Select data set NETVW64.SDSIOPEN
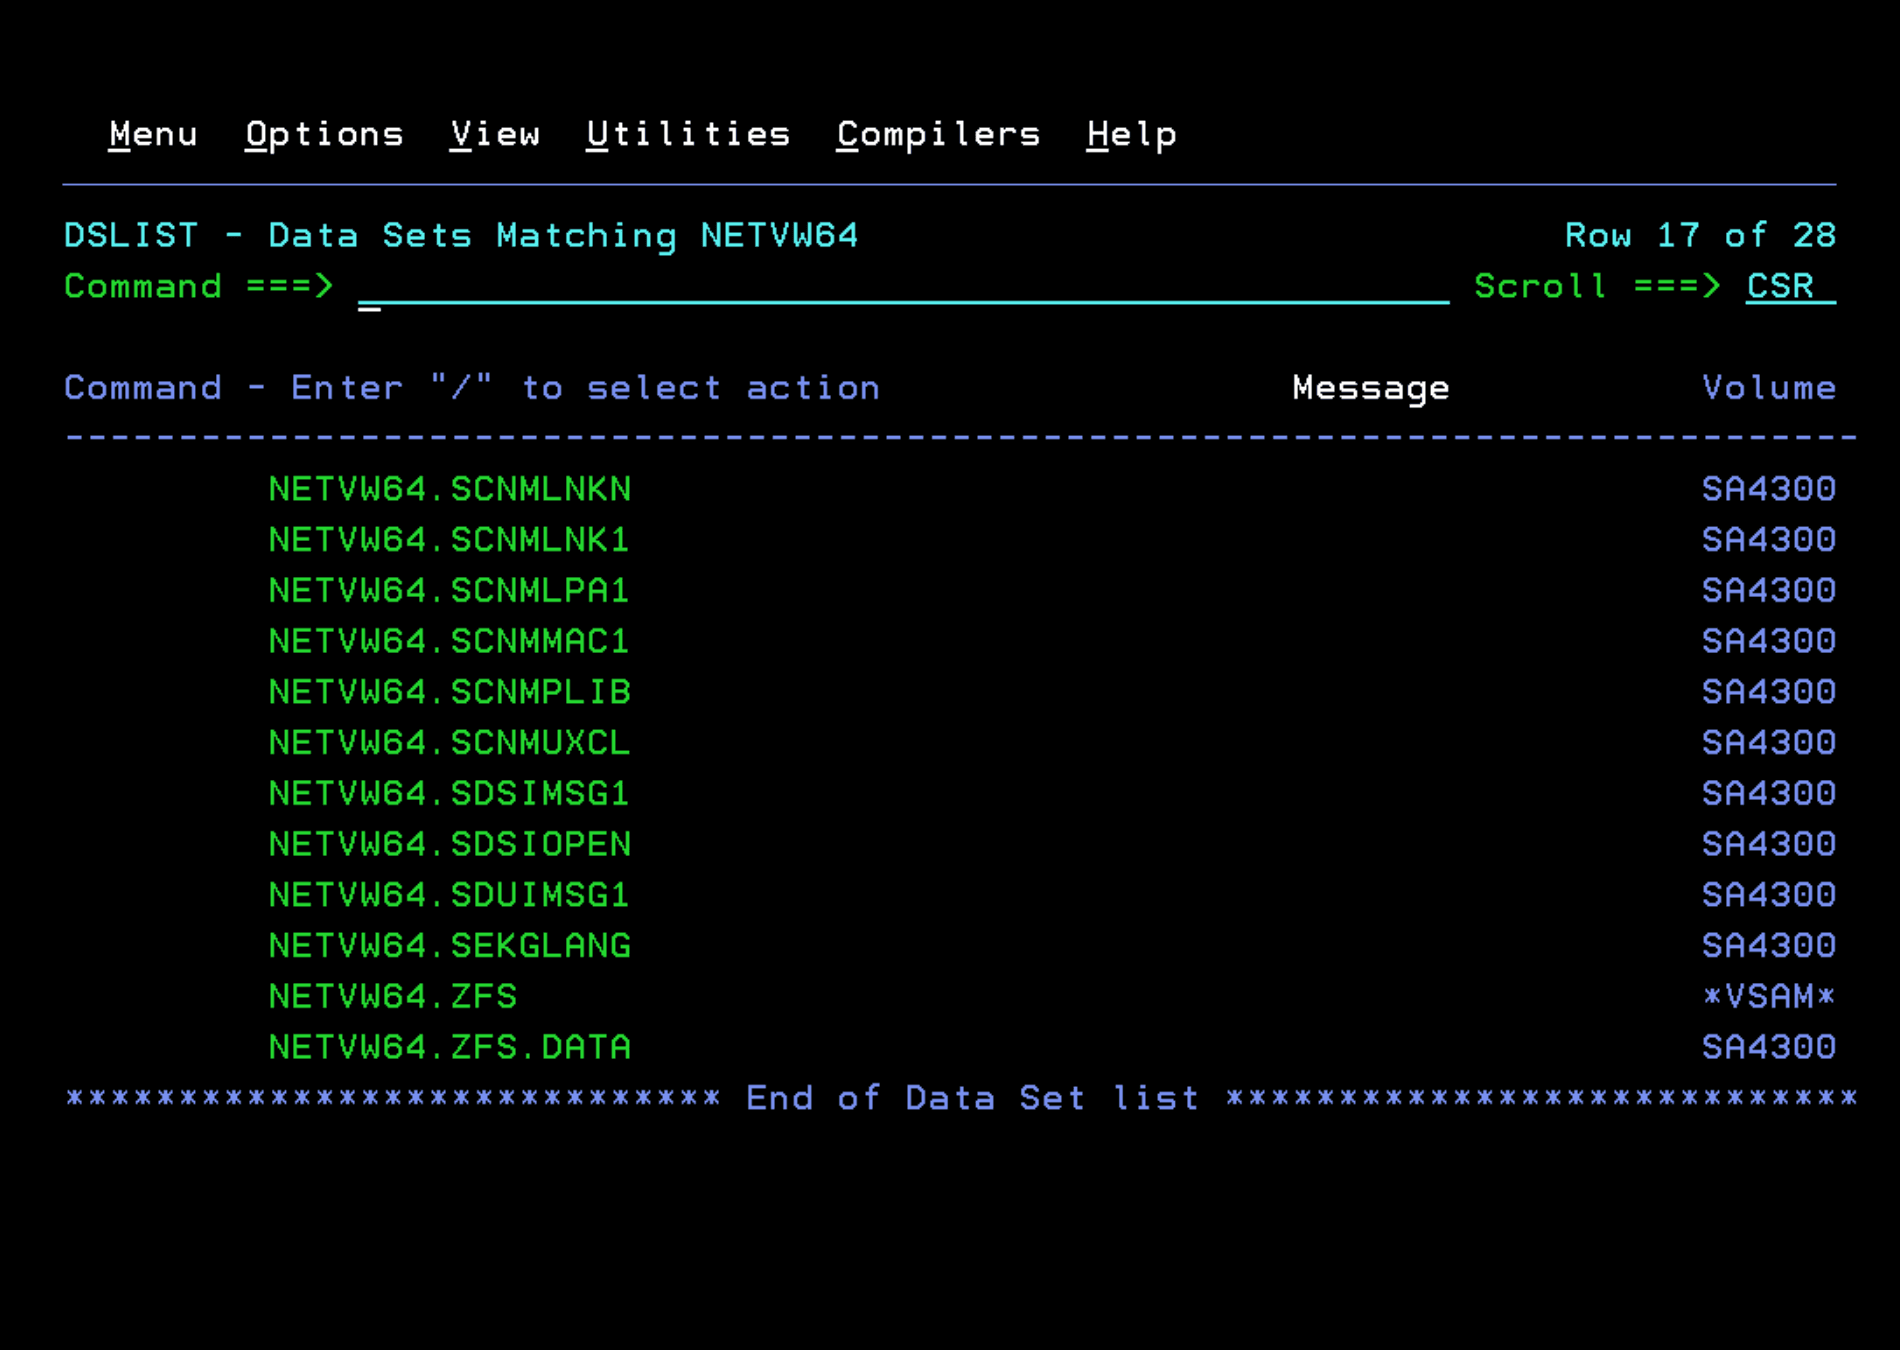Viewport: 1900px width, 1350px height. (449, 845)
